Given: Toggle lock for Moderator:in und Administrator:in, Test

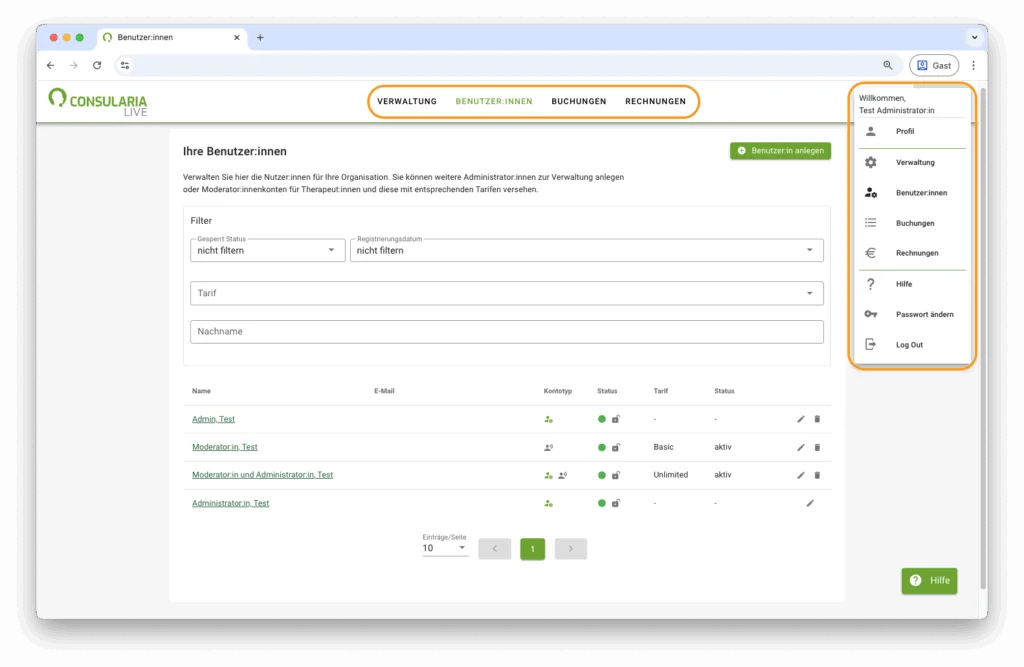Looking at the screenshot, I should coord(616,475).
